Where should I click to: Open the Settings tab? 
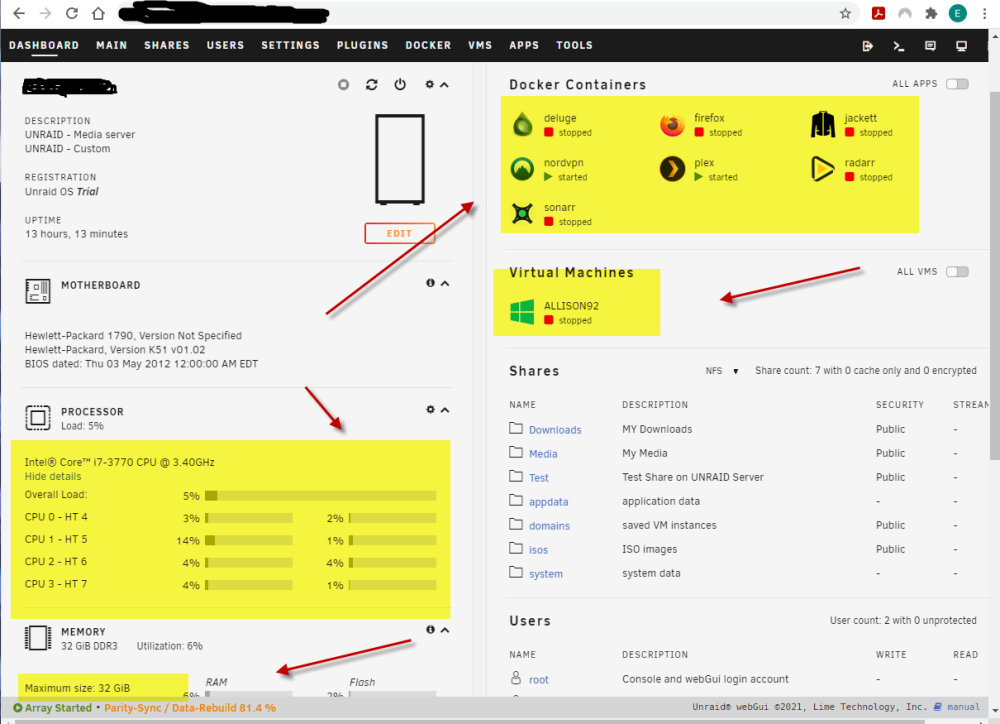[290, 45]
